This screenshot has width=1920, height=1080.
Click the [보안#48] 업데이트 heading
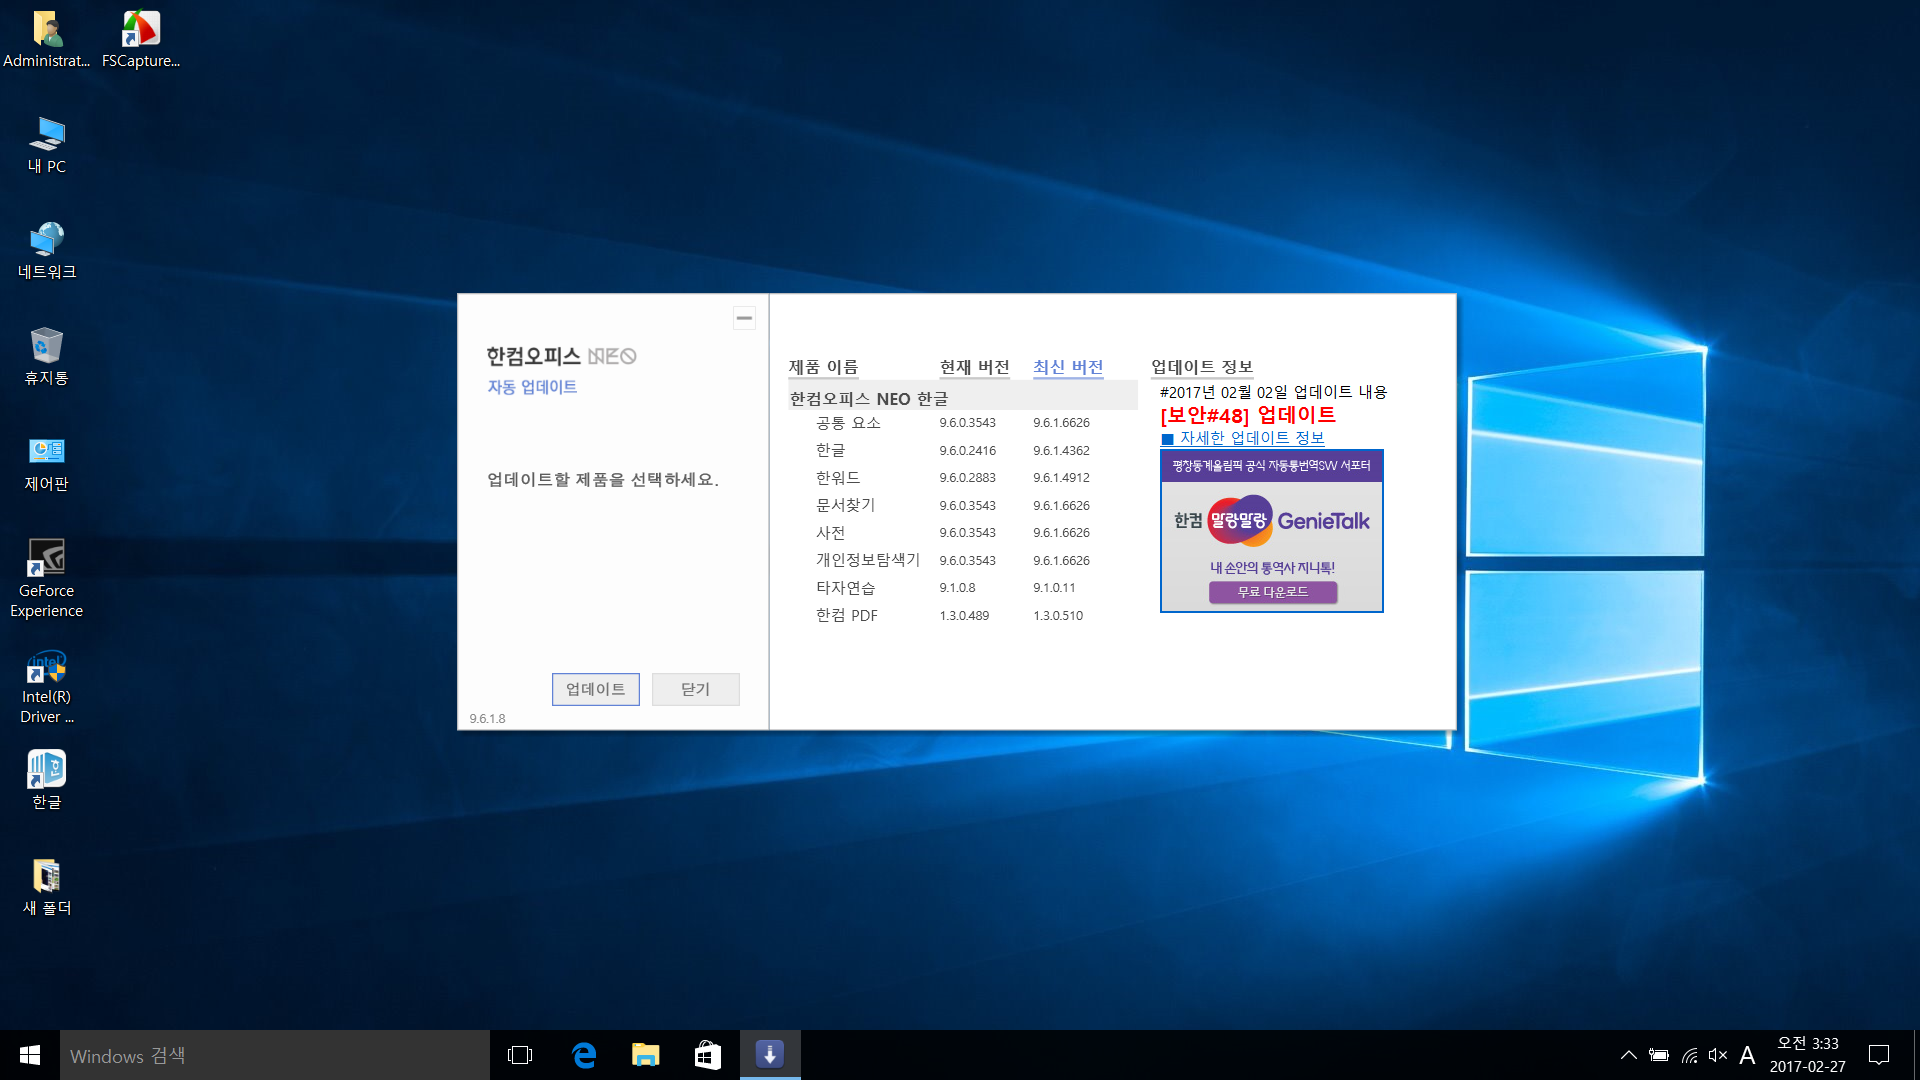[1247, 415]
